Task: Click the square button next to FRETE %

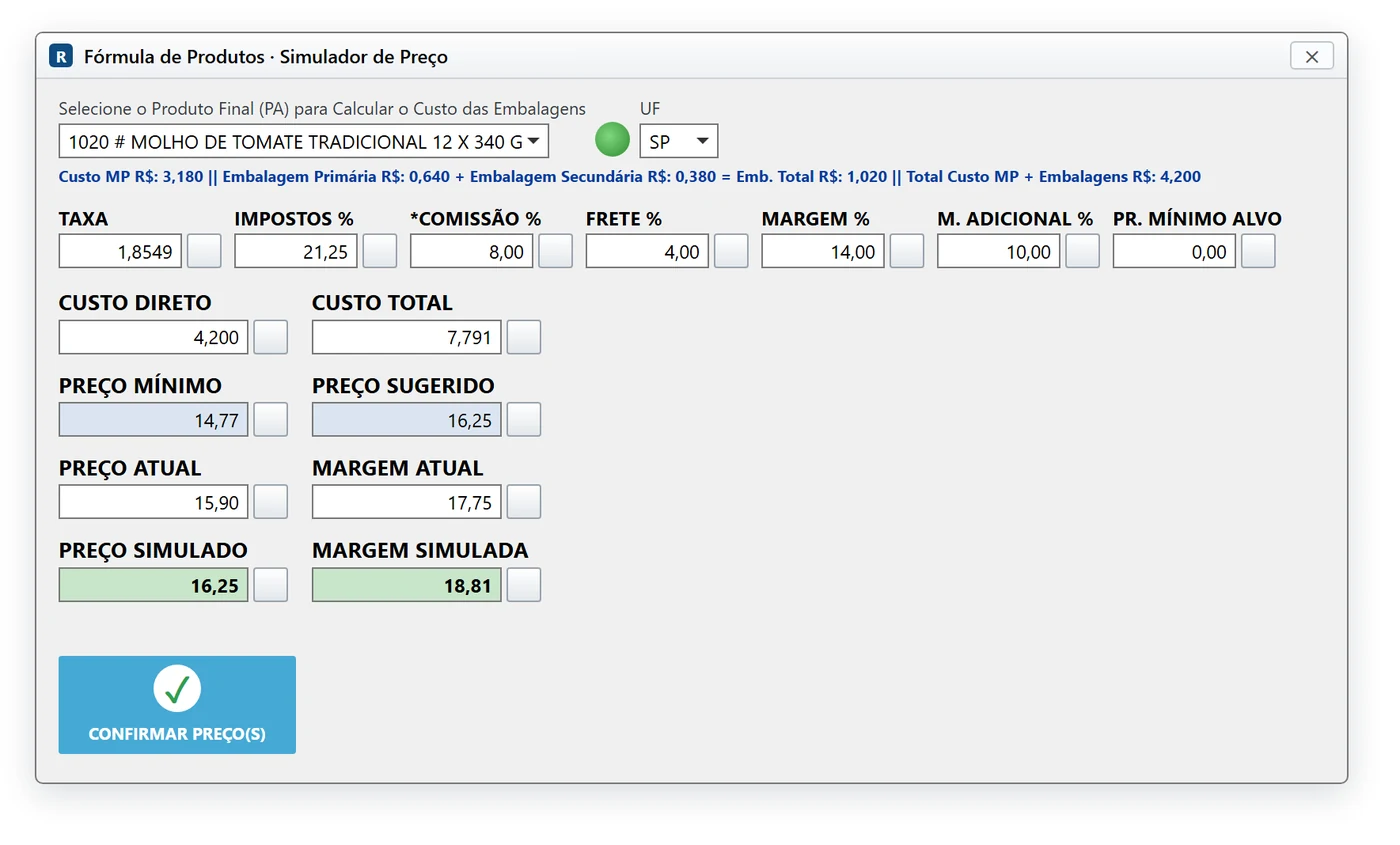Action: [731, 251]
